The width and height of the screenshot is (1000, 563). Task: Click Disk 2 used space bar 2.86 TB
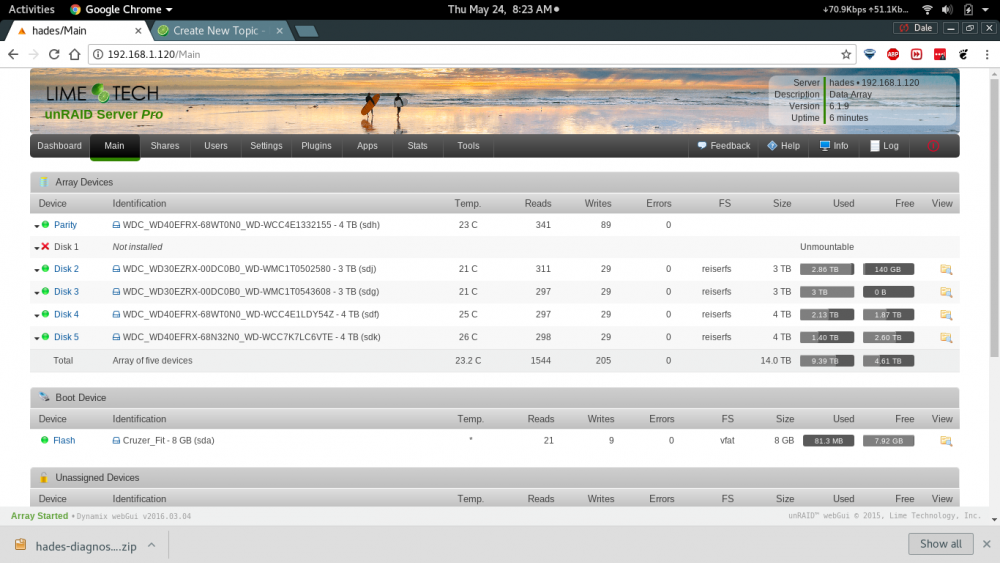[827, 269]
